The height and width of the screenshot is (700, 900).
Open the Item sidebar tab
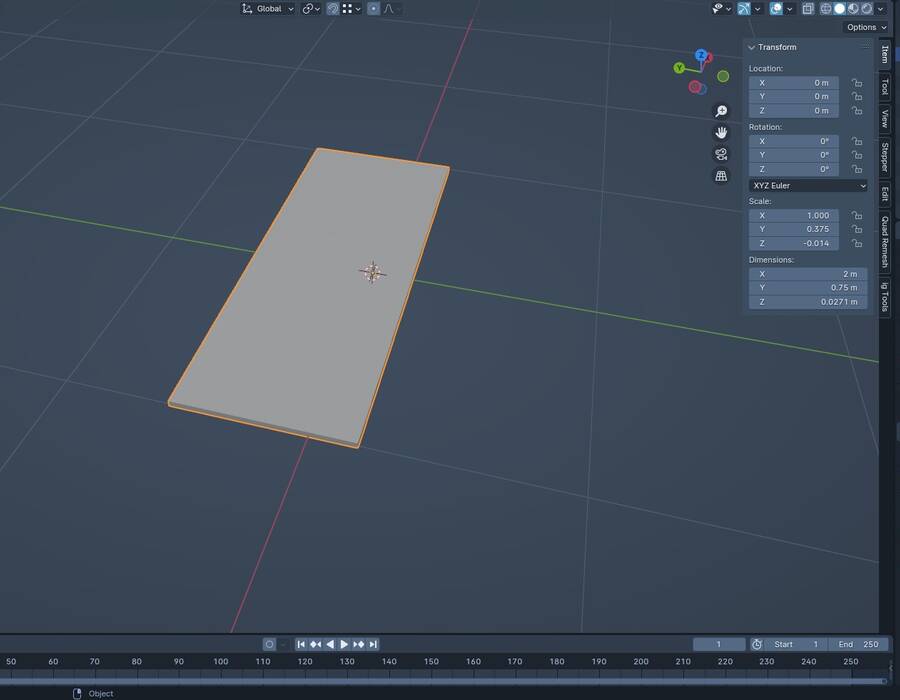point(885,55)
